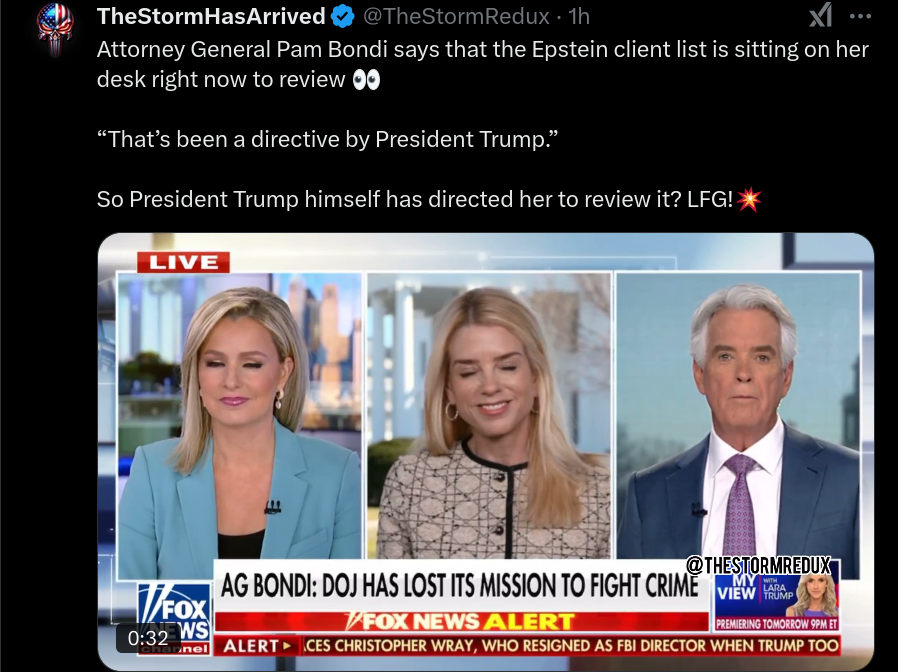Click the Fox News channel logo

[175, 619]
